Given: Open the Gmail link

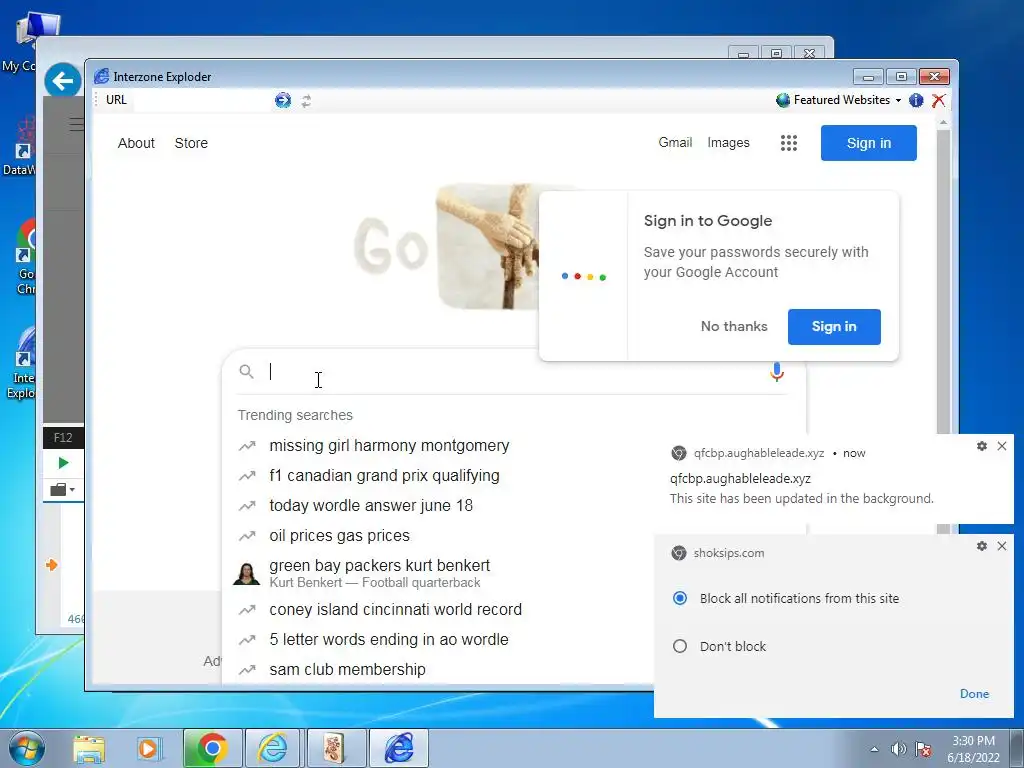Looking at the screenshot, I should (x=675, y=142).
